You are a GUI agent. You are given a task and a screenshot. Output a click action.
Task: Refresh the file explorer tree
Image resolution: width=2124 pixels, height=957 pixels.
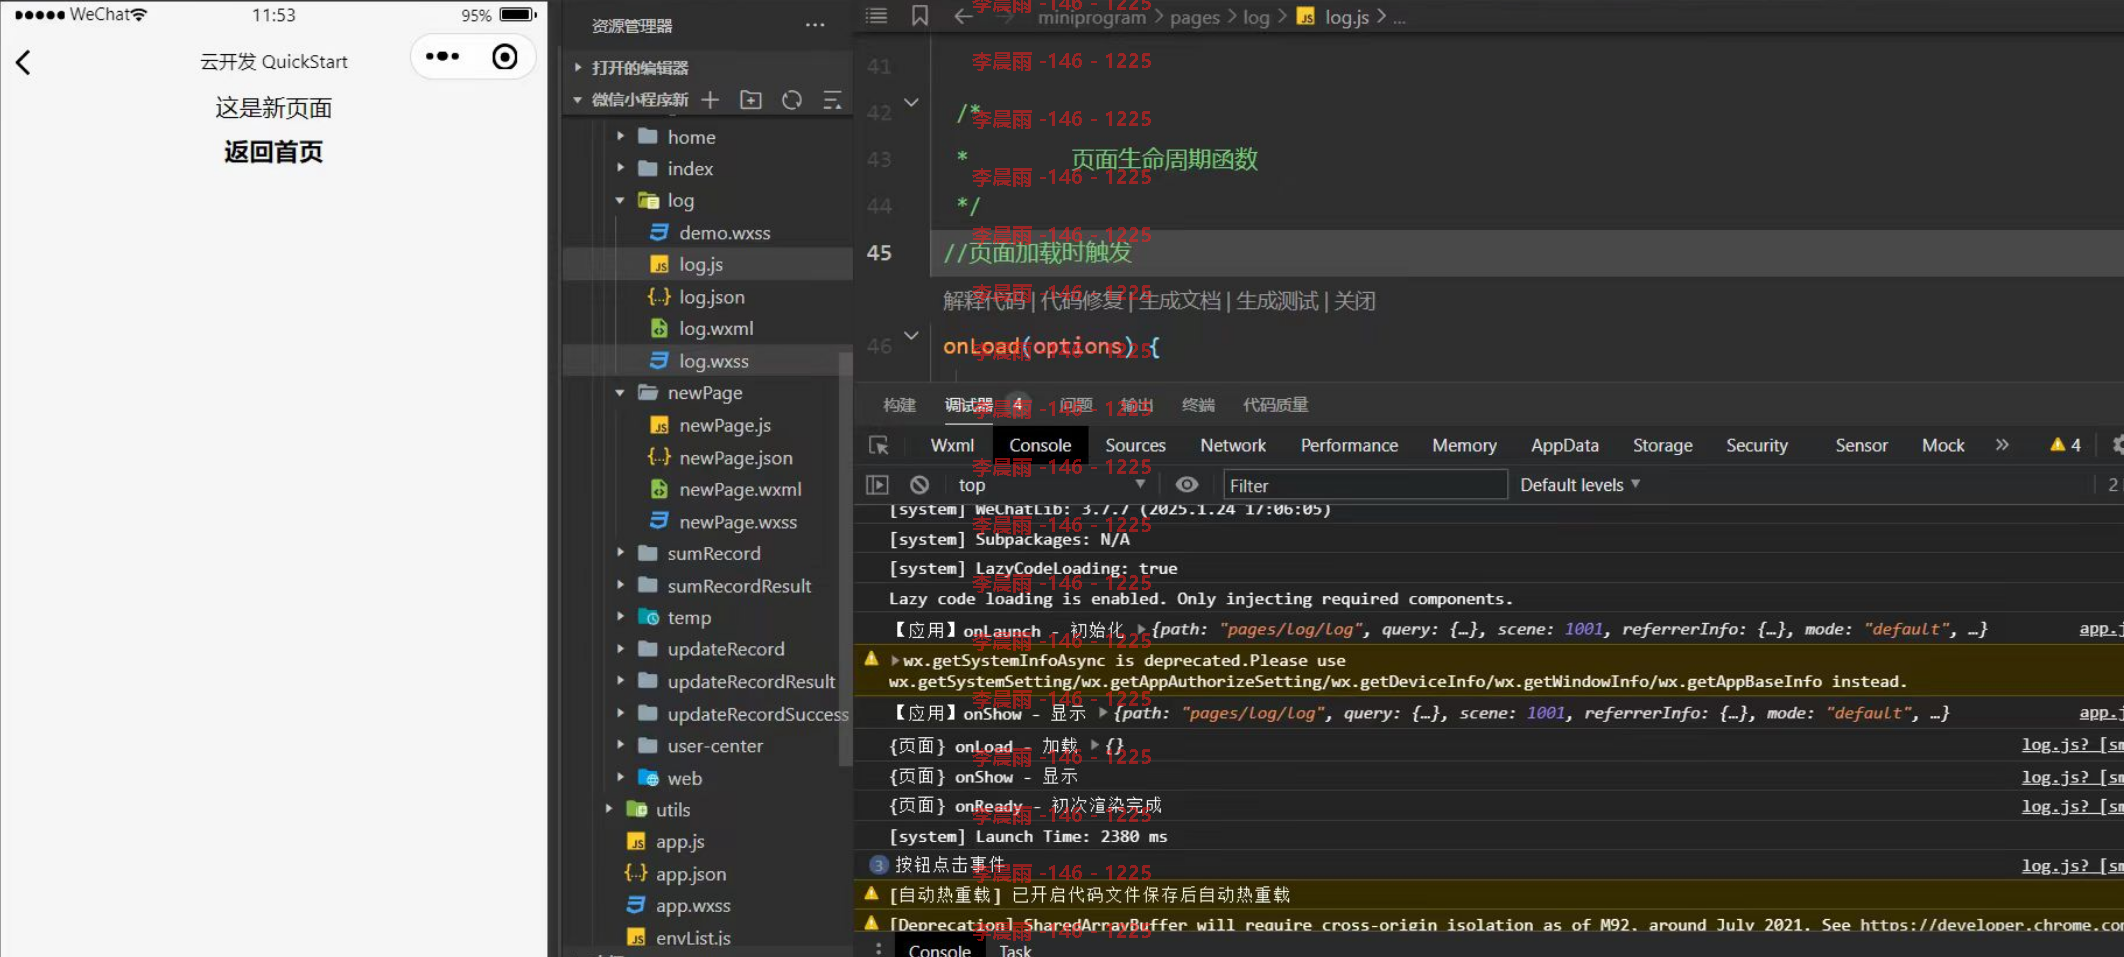coord(792,100)
